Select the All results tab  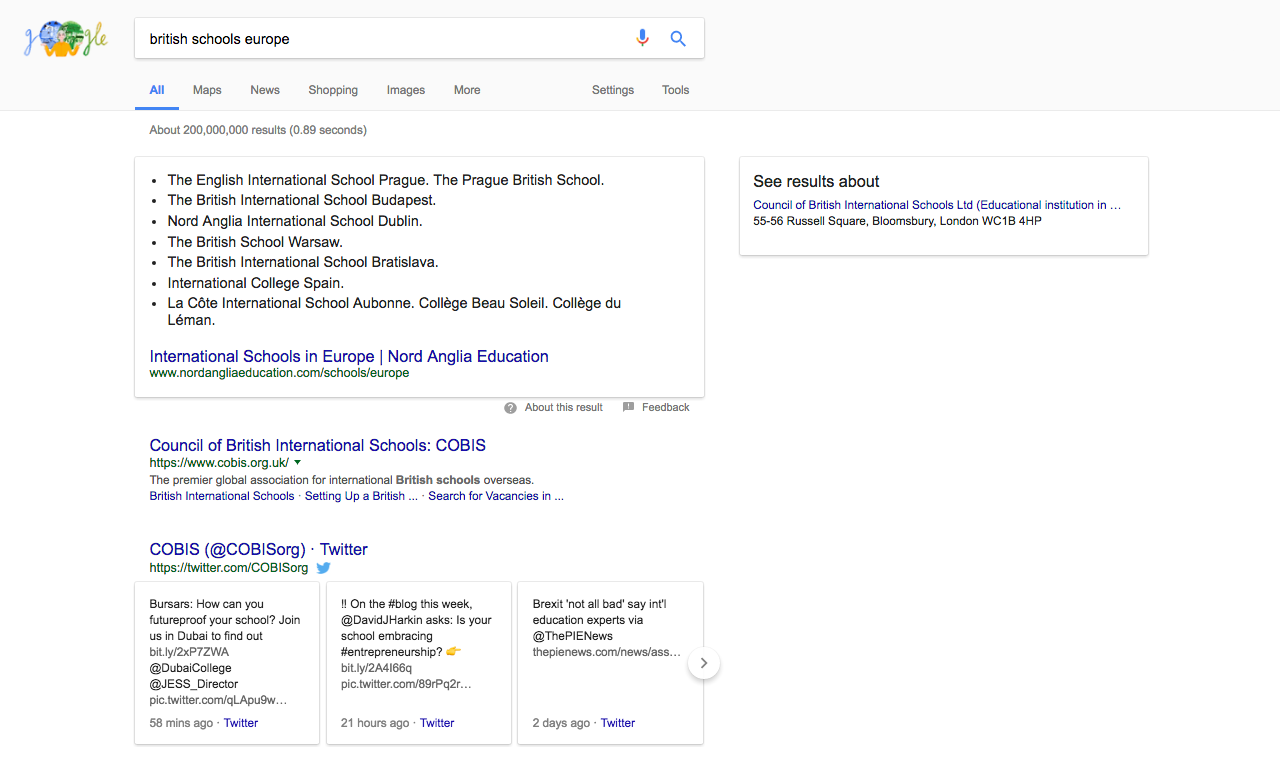pyautogui.click(x=157, y=90)
